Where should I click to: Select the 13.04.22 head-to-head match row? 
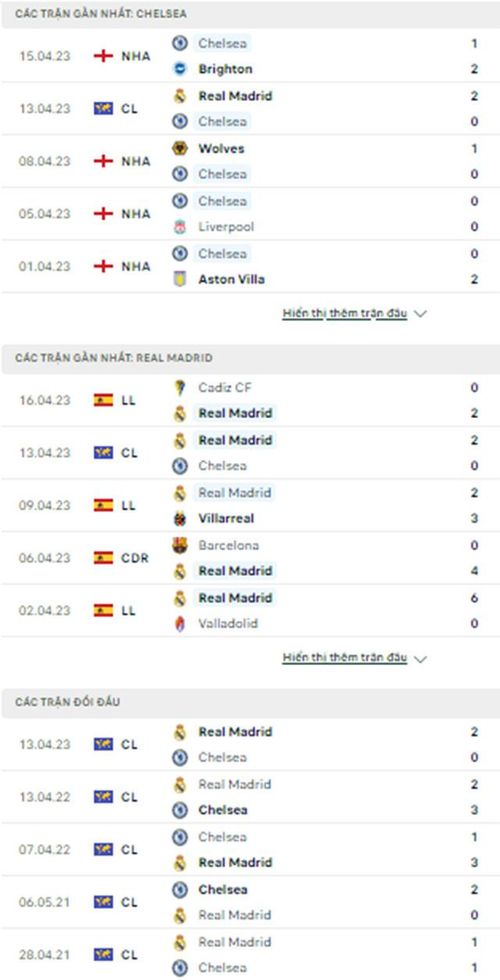pyautogui.click(x=250, y=797)
